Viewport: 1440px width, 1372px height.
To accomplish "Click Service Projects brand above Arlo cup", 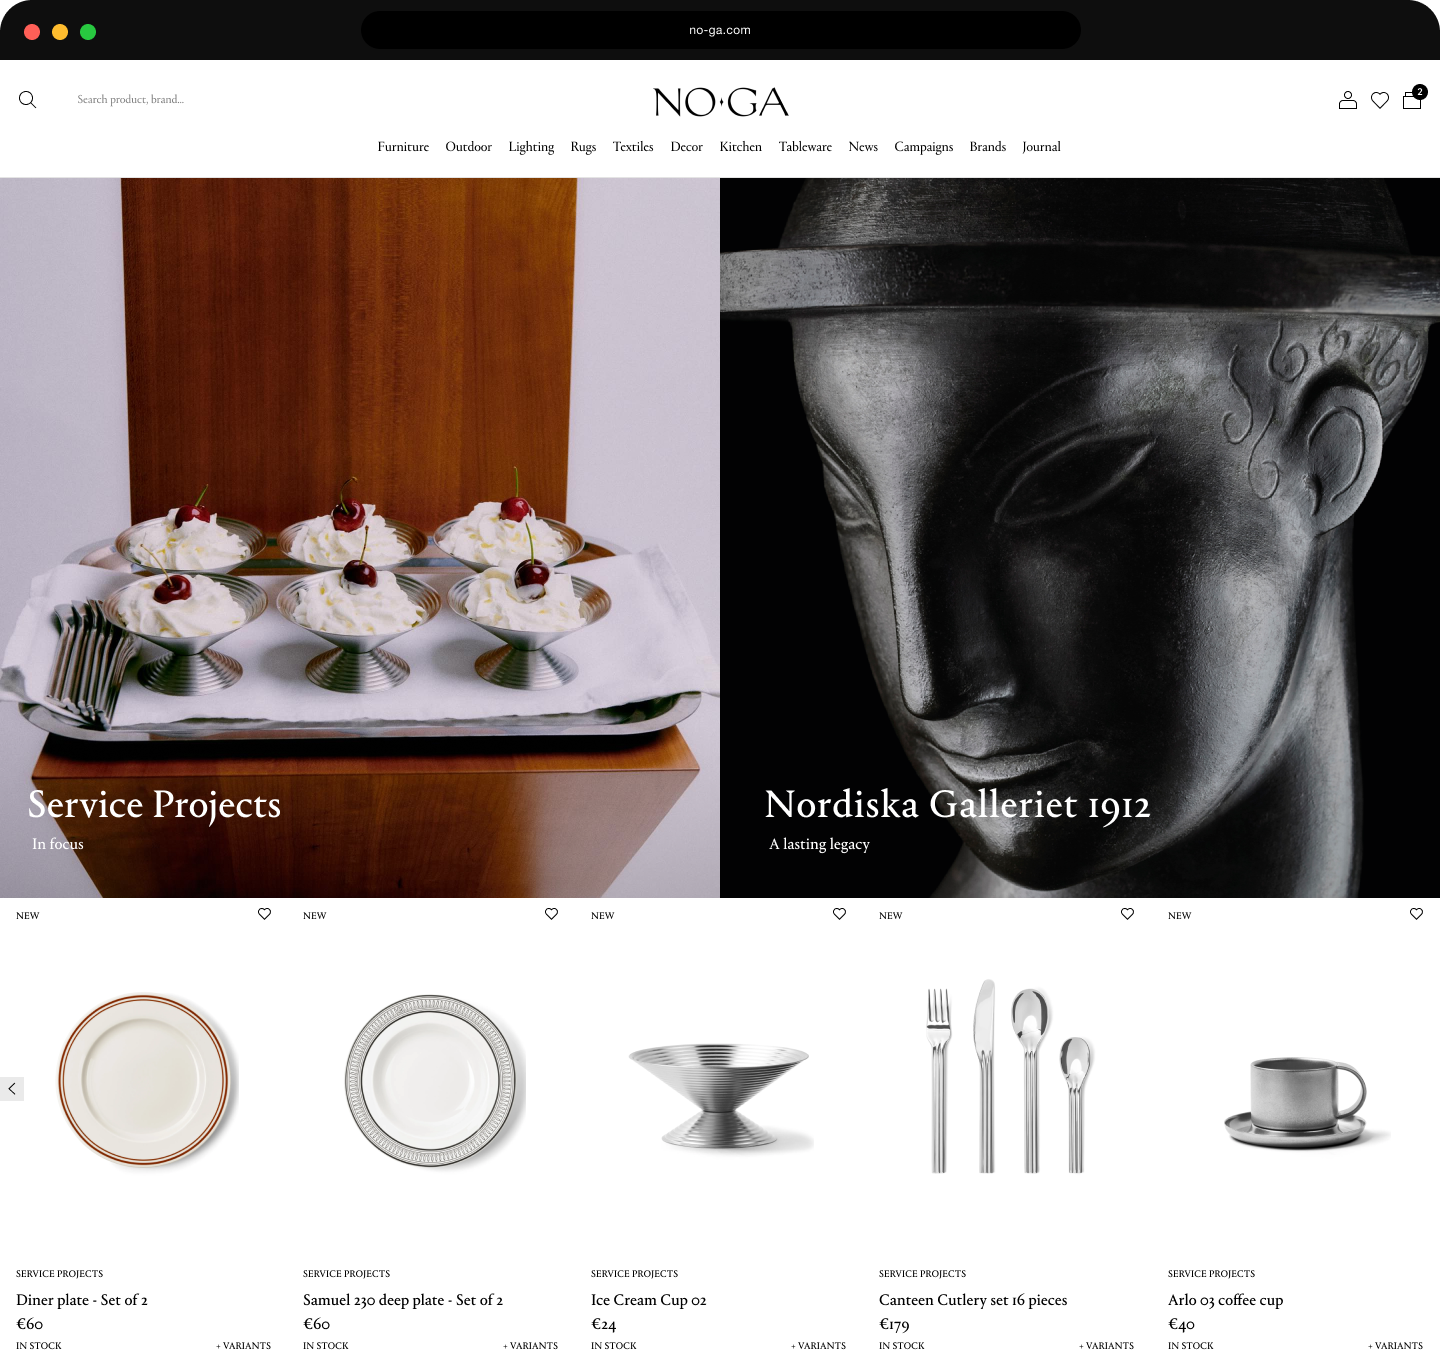I will (1211, 1273).
